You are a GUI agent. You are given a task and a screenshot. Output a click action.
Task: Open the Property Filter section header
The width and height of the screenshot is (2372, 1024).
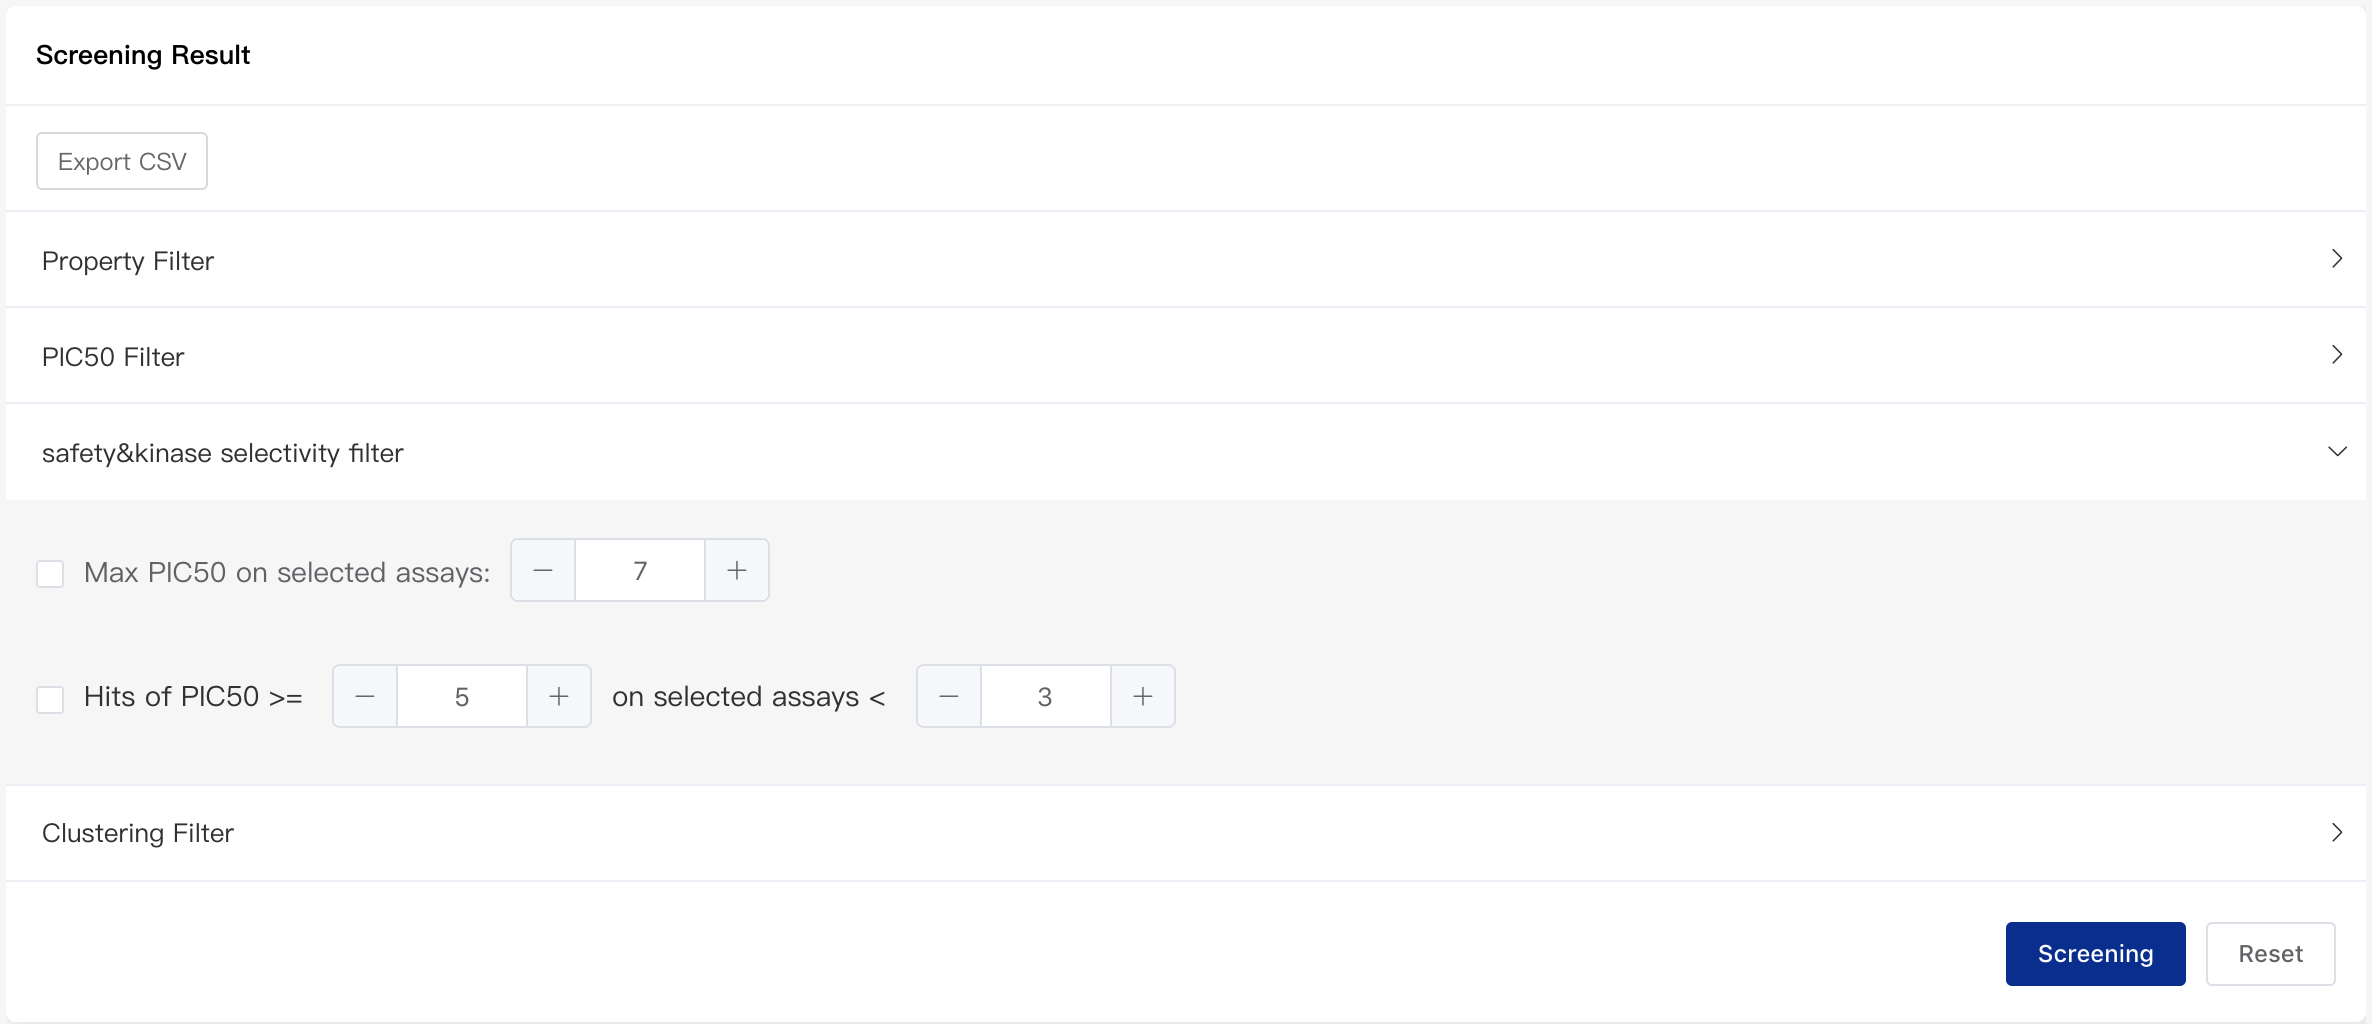pyautogui.click(x=1186, y=259)
